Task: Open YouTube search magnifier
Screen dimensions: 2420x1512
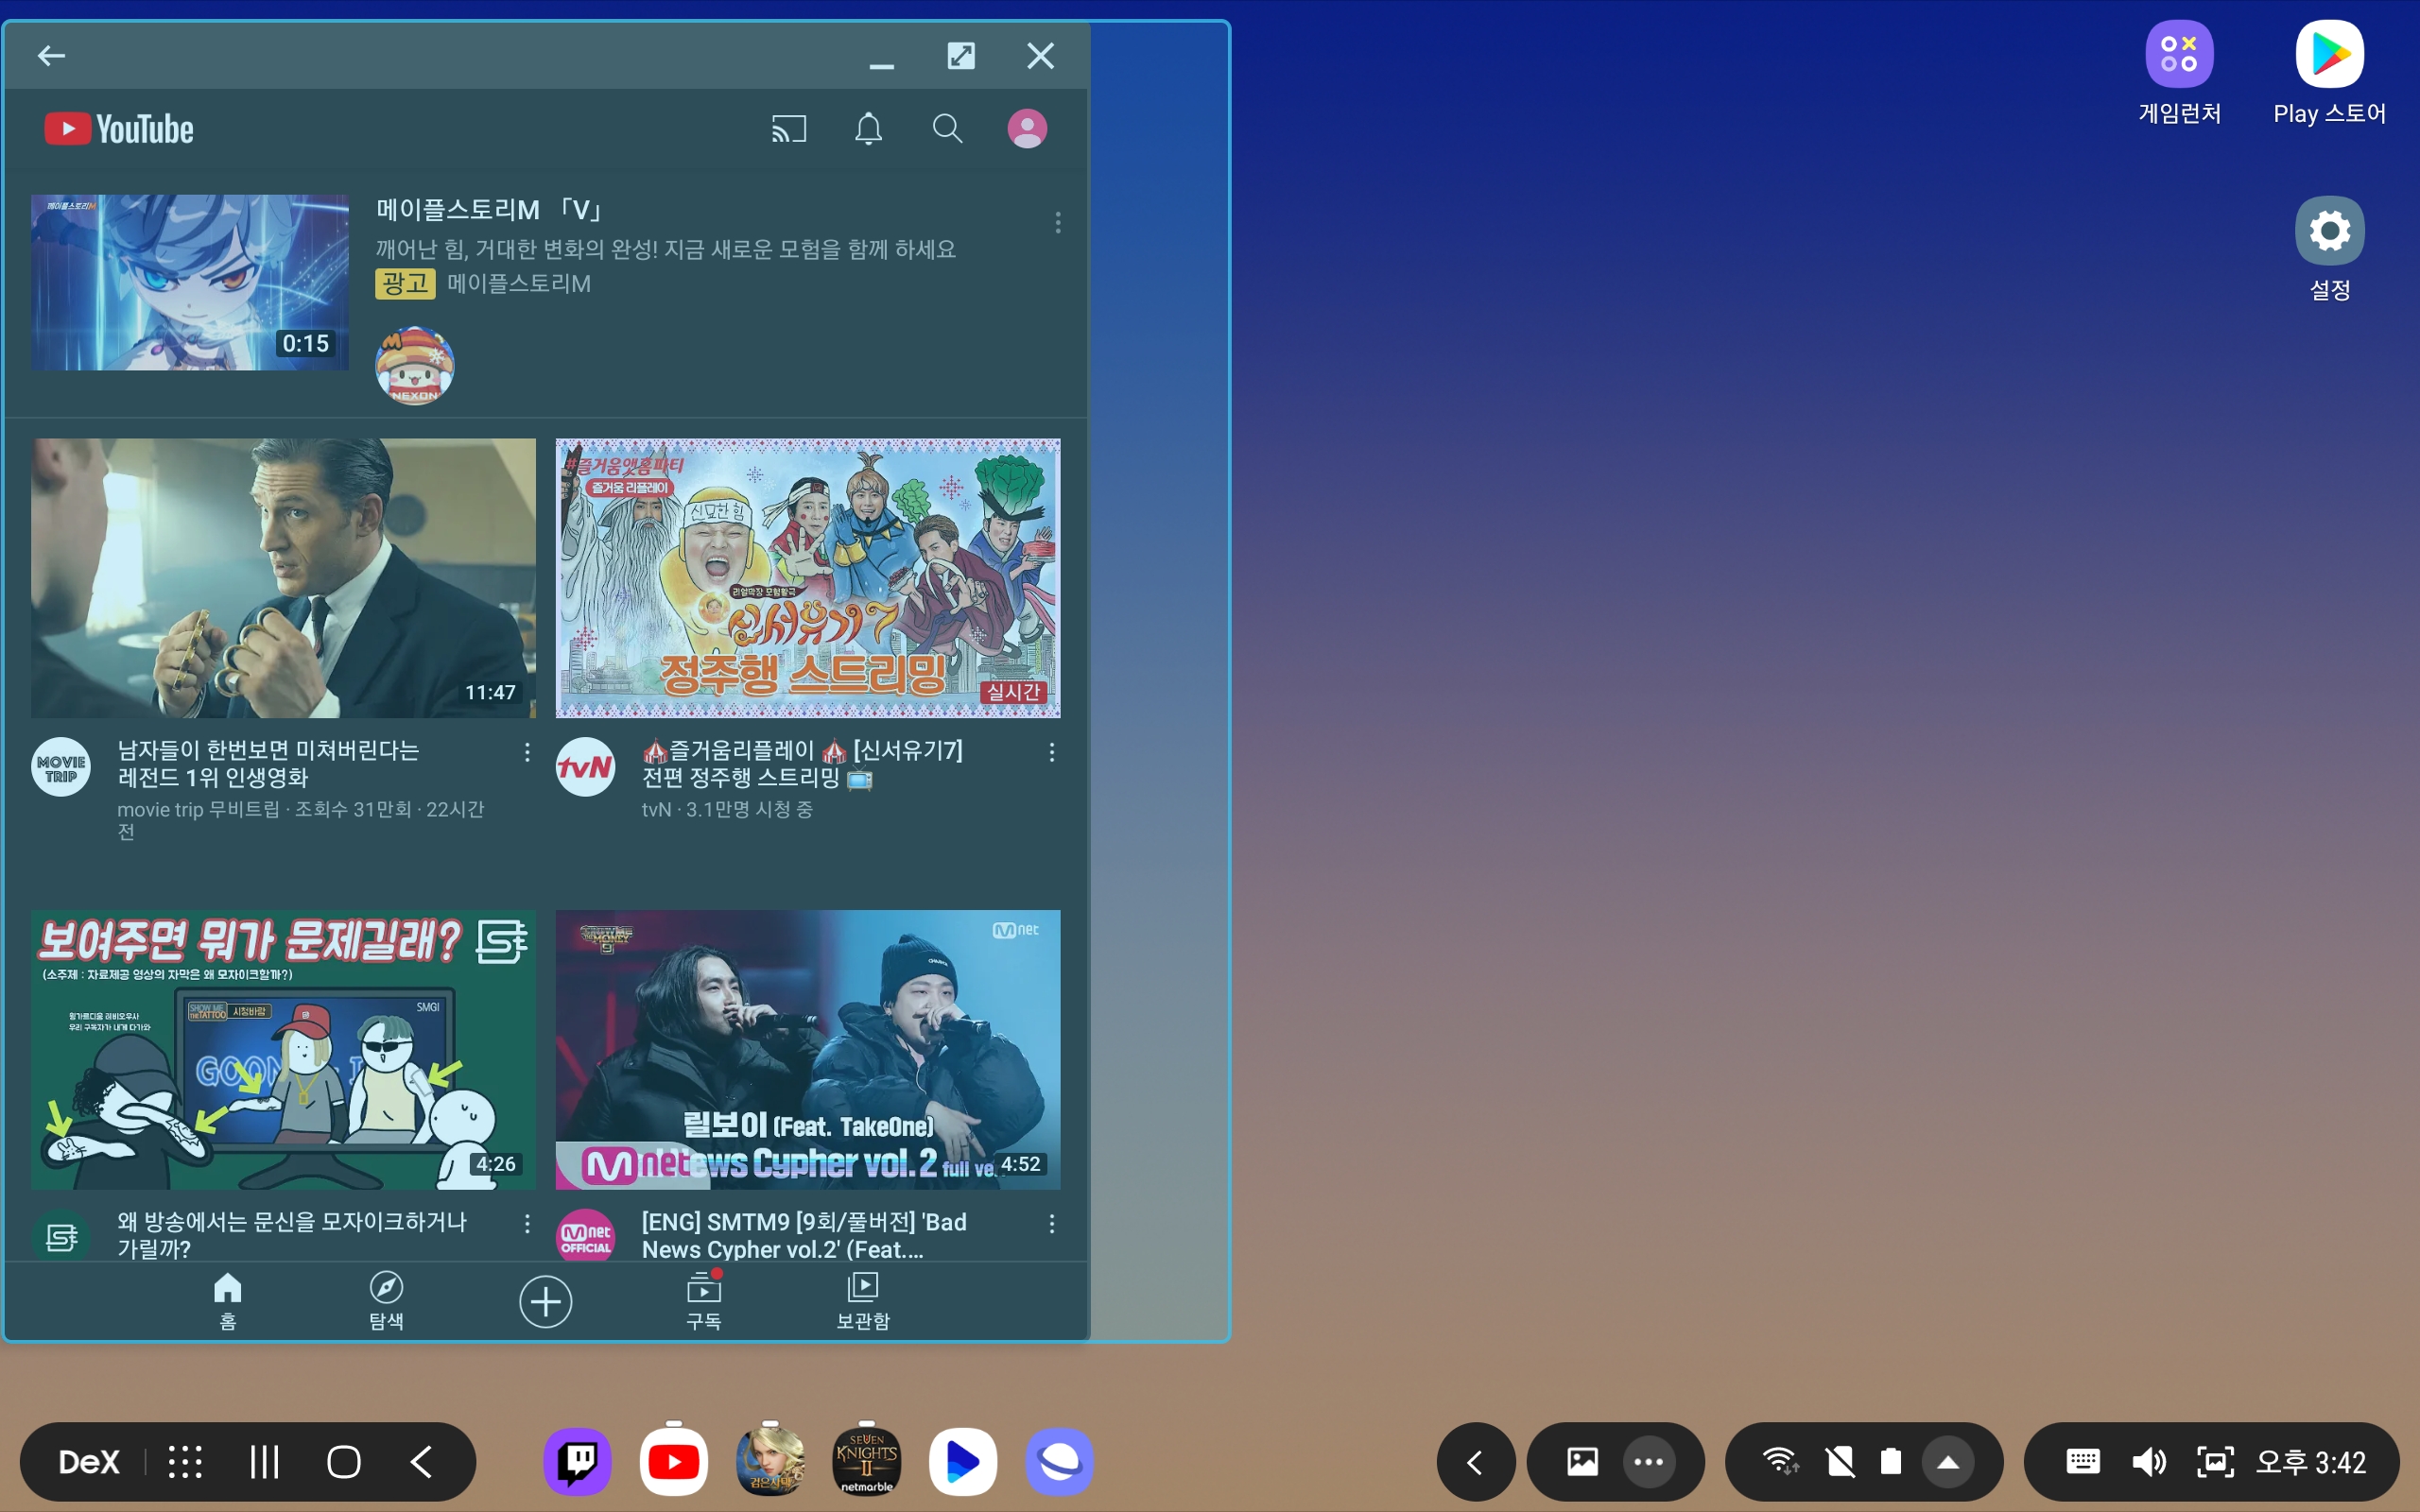Action: coord(947,129)
